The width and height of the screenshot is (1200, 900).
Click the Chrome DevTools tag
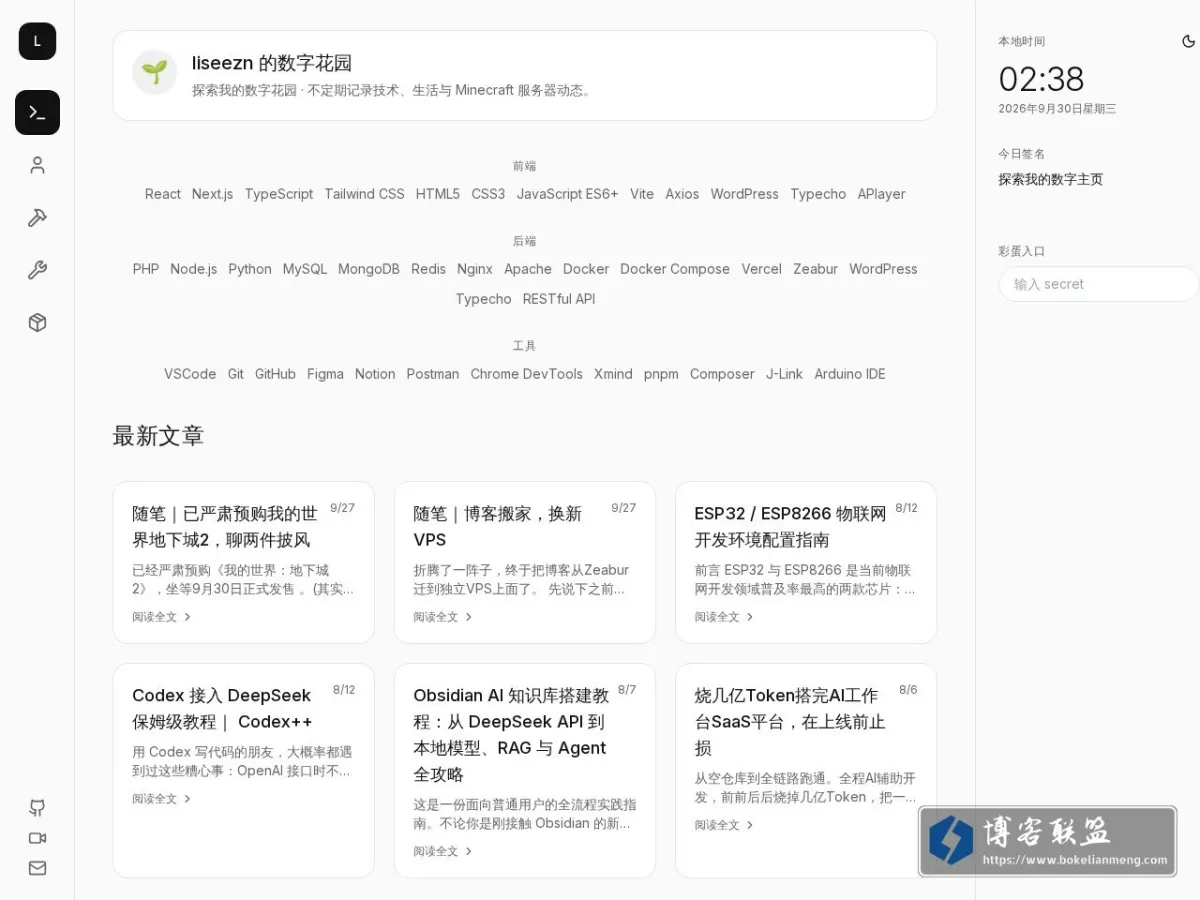(526, 374)
